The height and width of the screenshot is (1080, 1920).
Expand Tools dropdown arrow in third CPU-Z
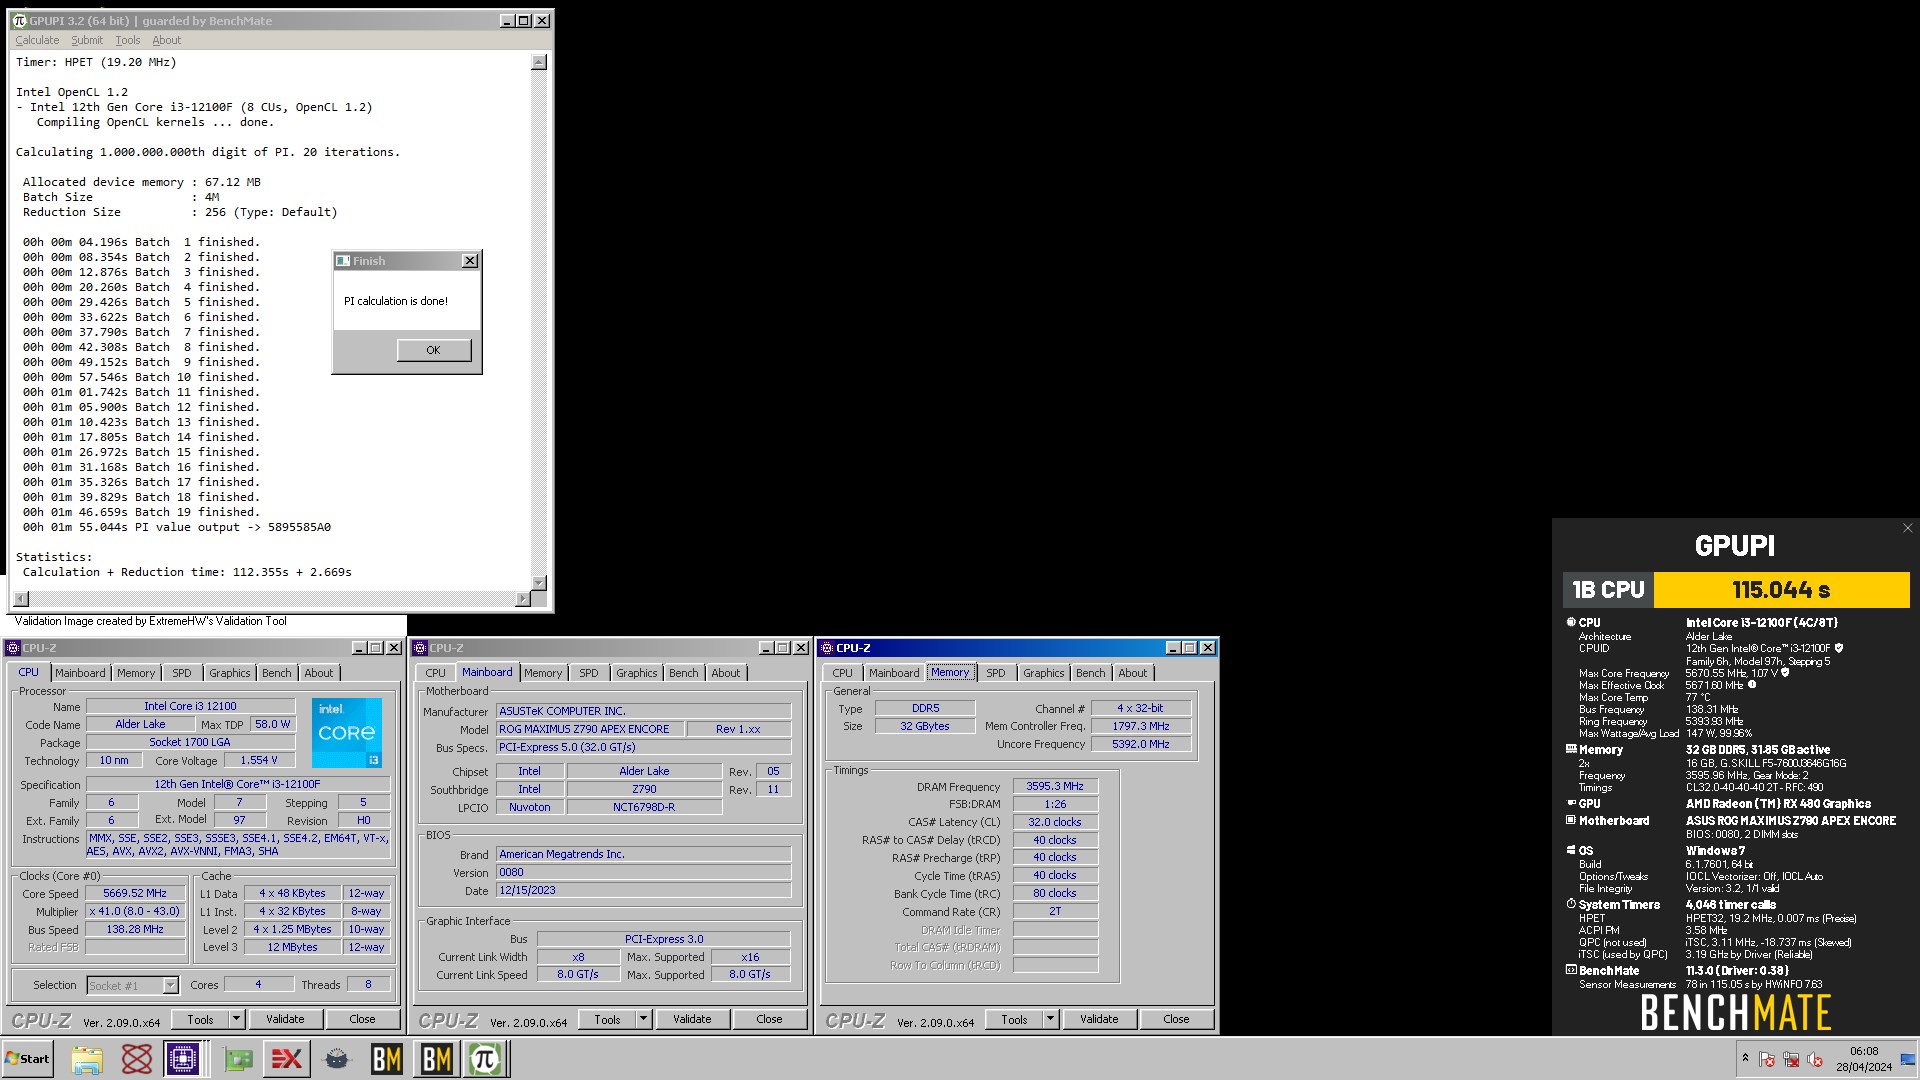click(x=1051, y=1019)
